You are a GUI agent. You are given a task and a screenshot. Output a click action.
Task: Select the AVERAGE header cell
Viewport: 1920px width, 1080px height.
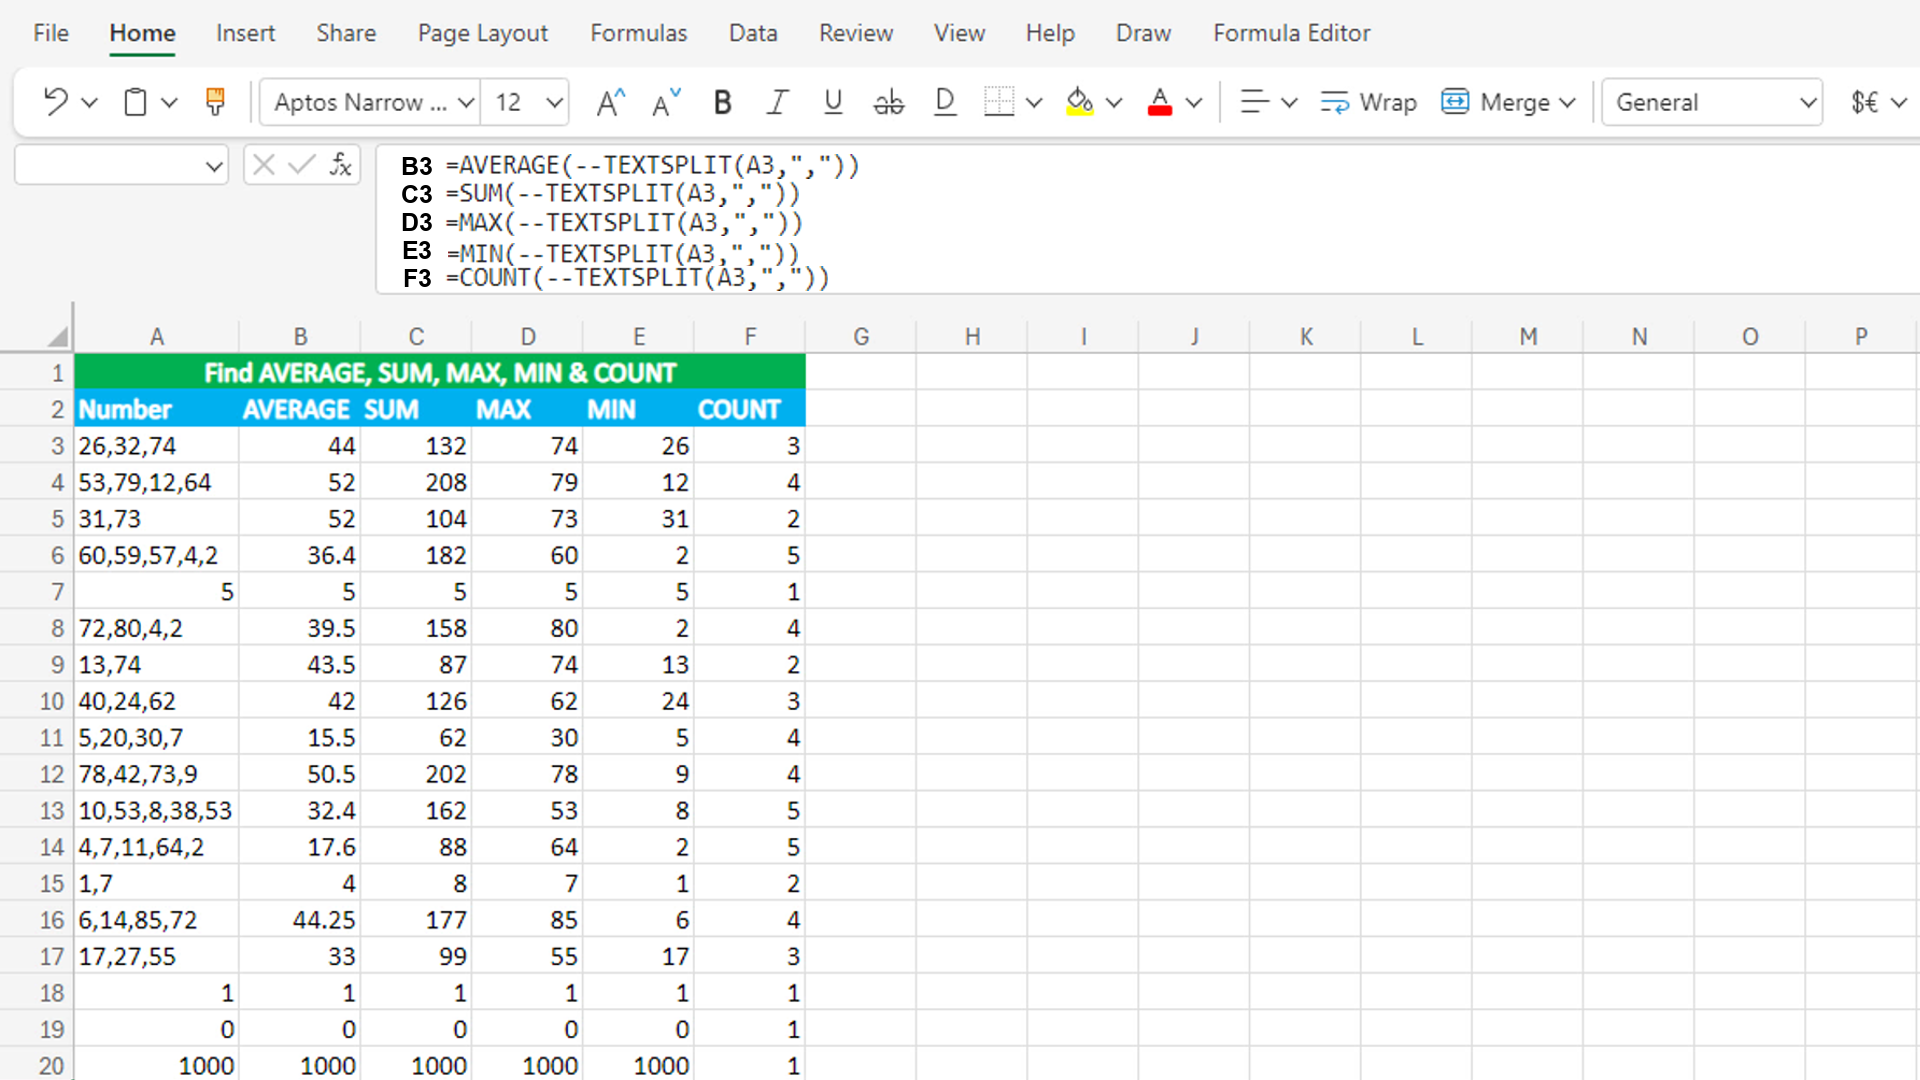pyautogui.click(x=299, y=410)
